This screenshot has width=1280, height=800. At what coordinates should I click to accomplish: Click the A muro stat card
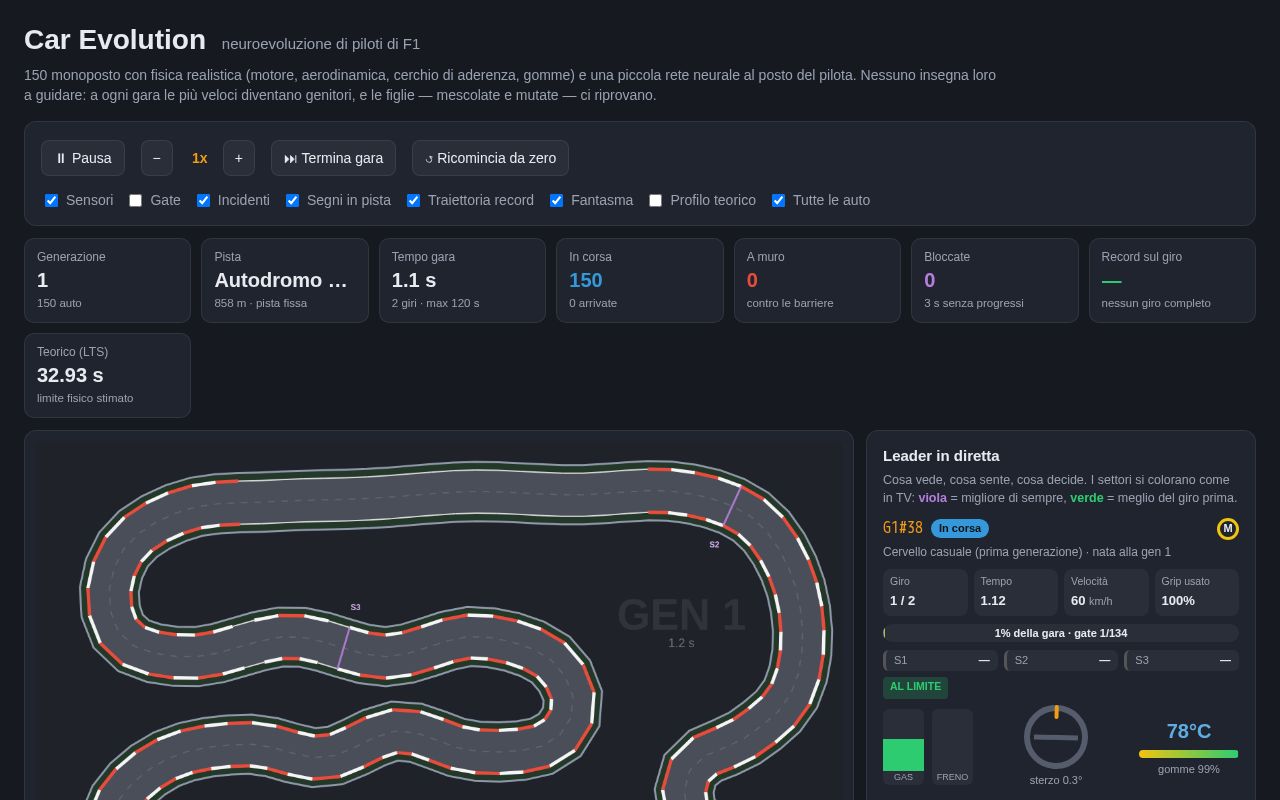(817, 280)
